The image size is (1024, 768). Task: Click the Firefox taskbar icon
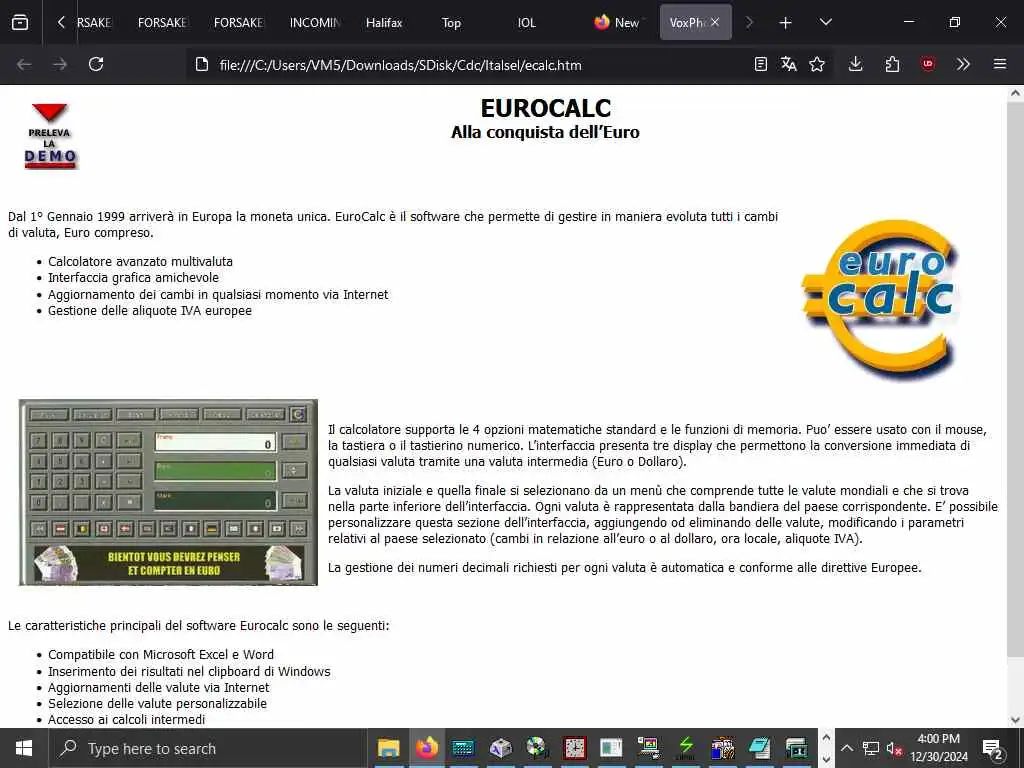coord(426,748)
